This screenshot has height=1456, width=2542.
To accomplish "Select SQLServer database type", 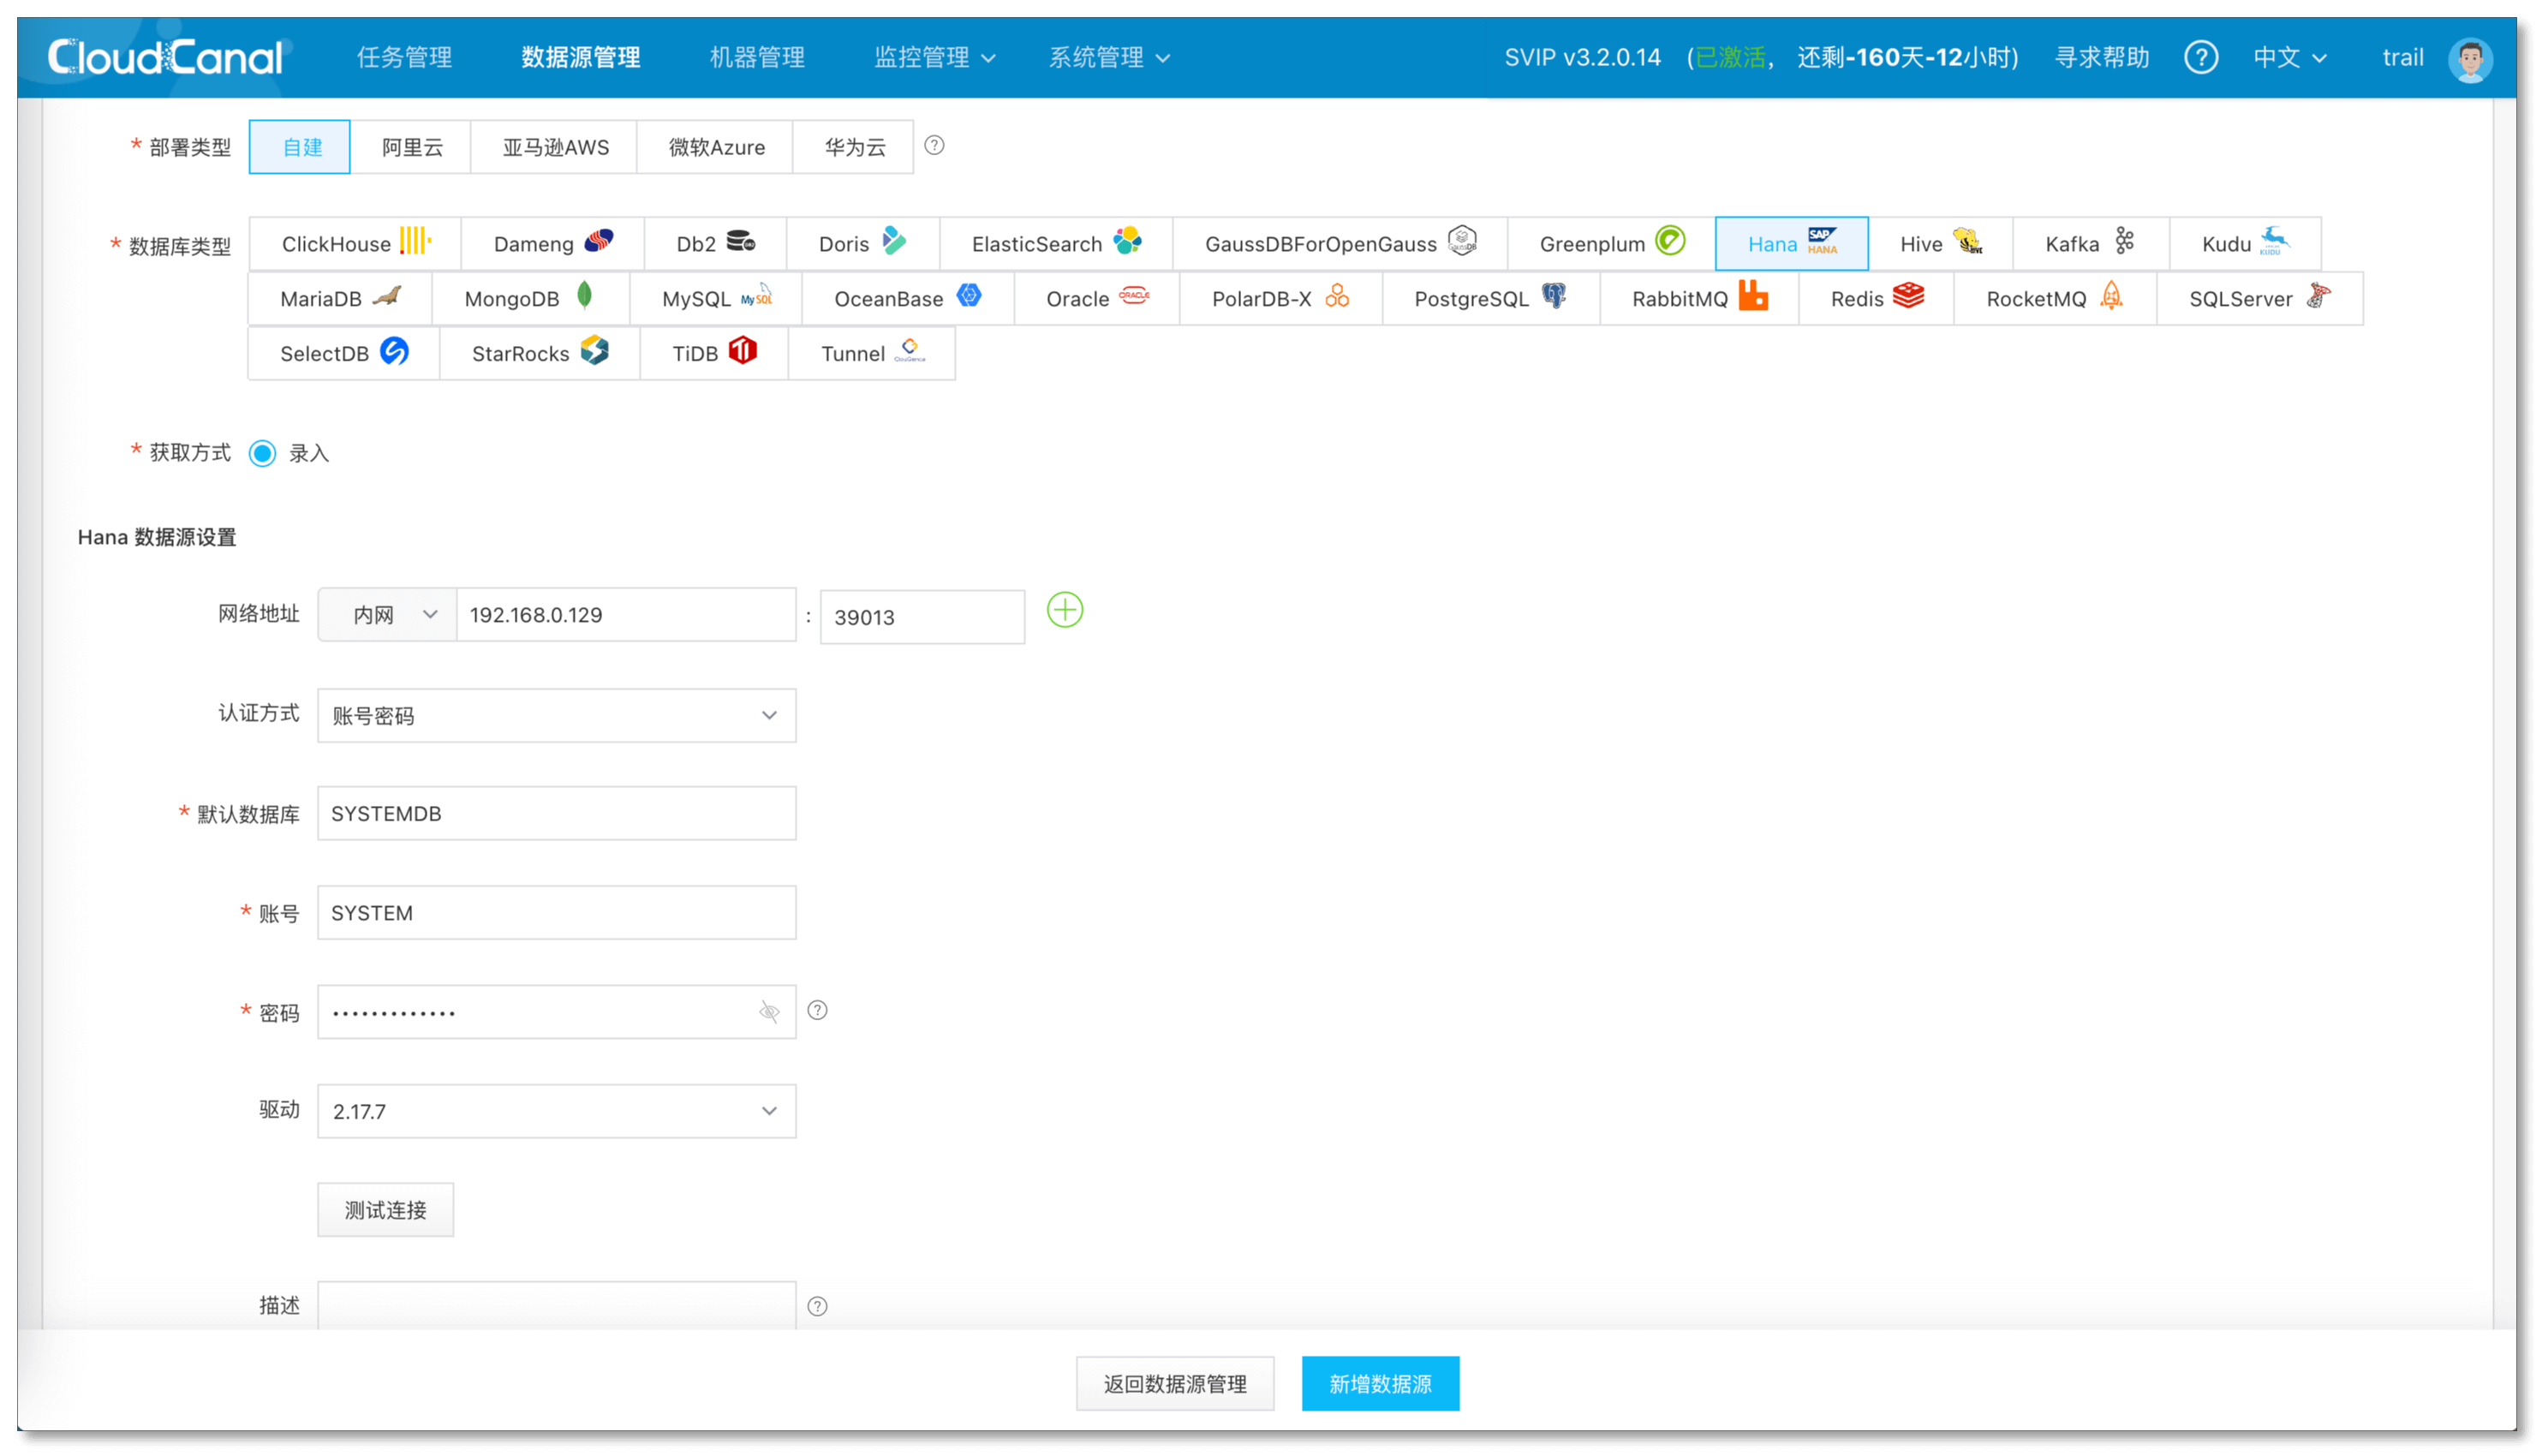I will click(x=2259, y=298).
